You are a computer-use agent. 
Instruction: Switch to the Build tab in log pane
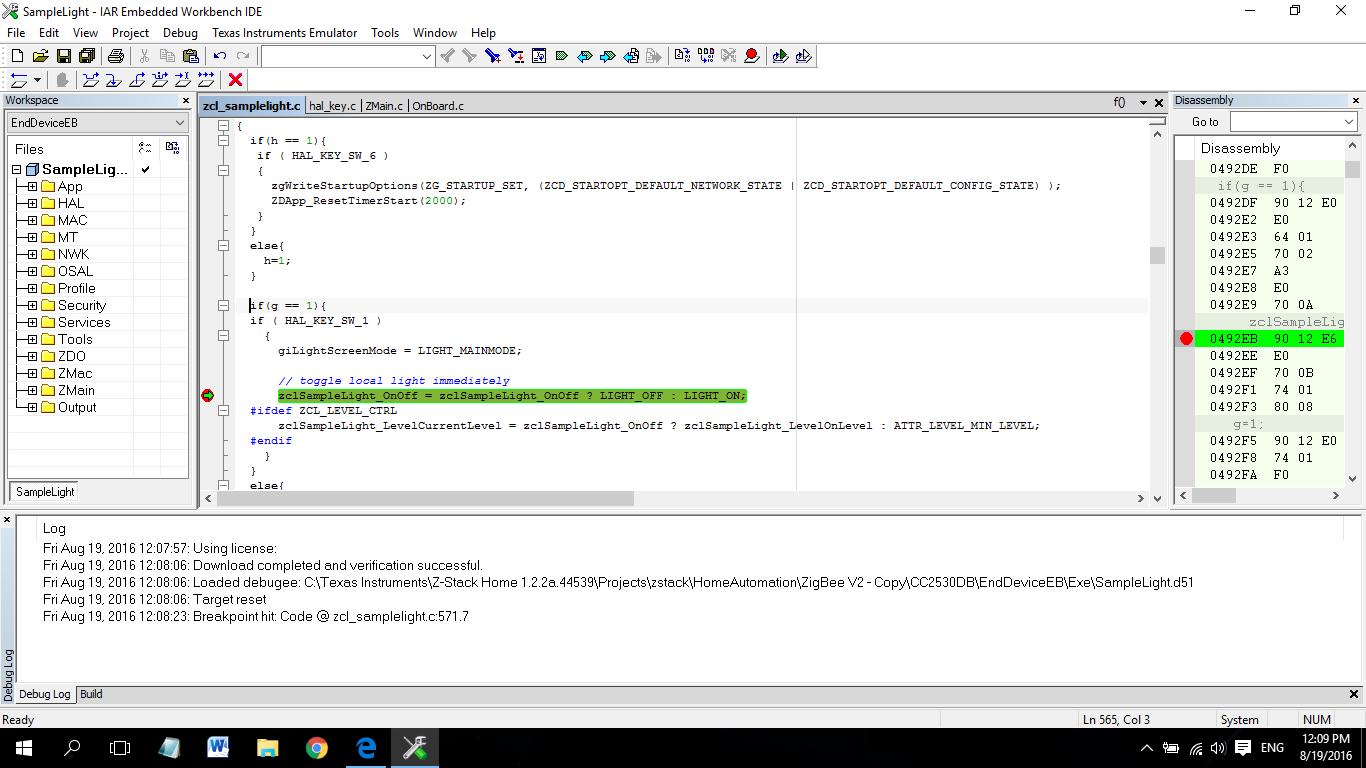click(x=91, y=694)
